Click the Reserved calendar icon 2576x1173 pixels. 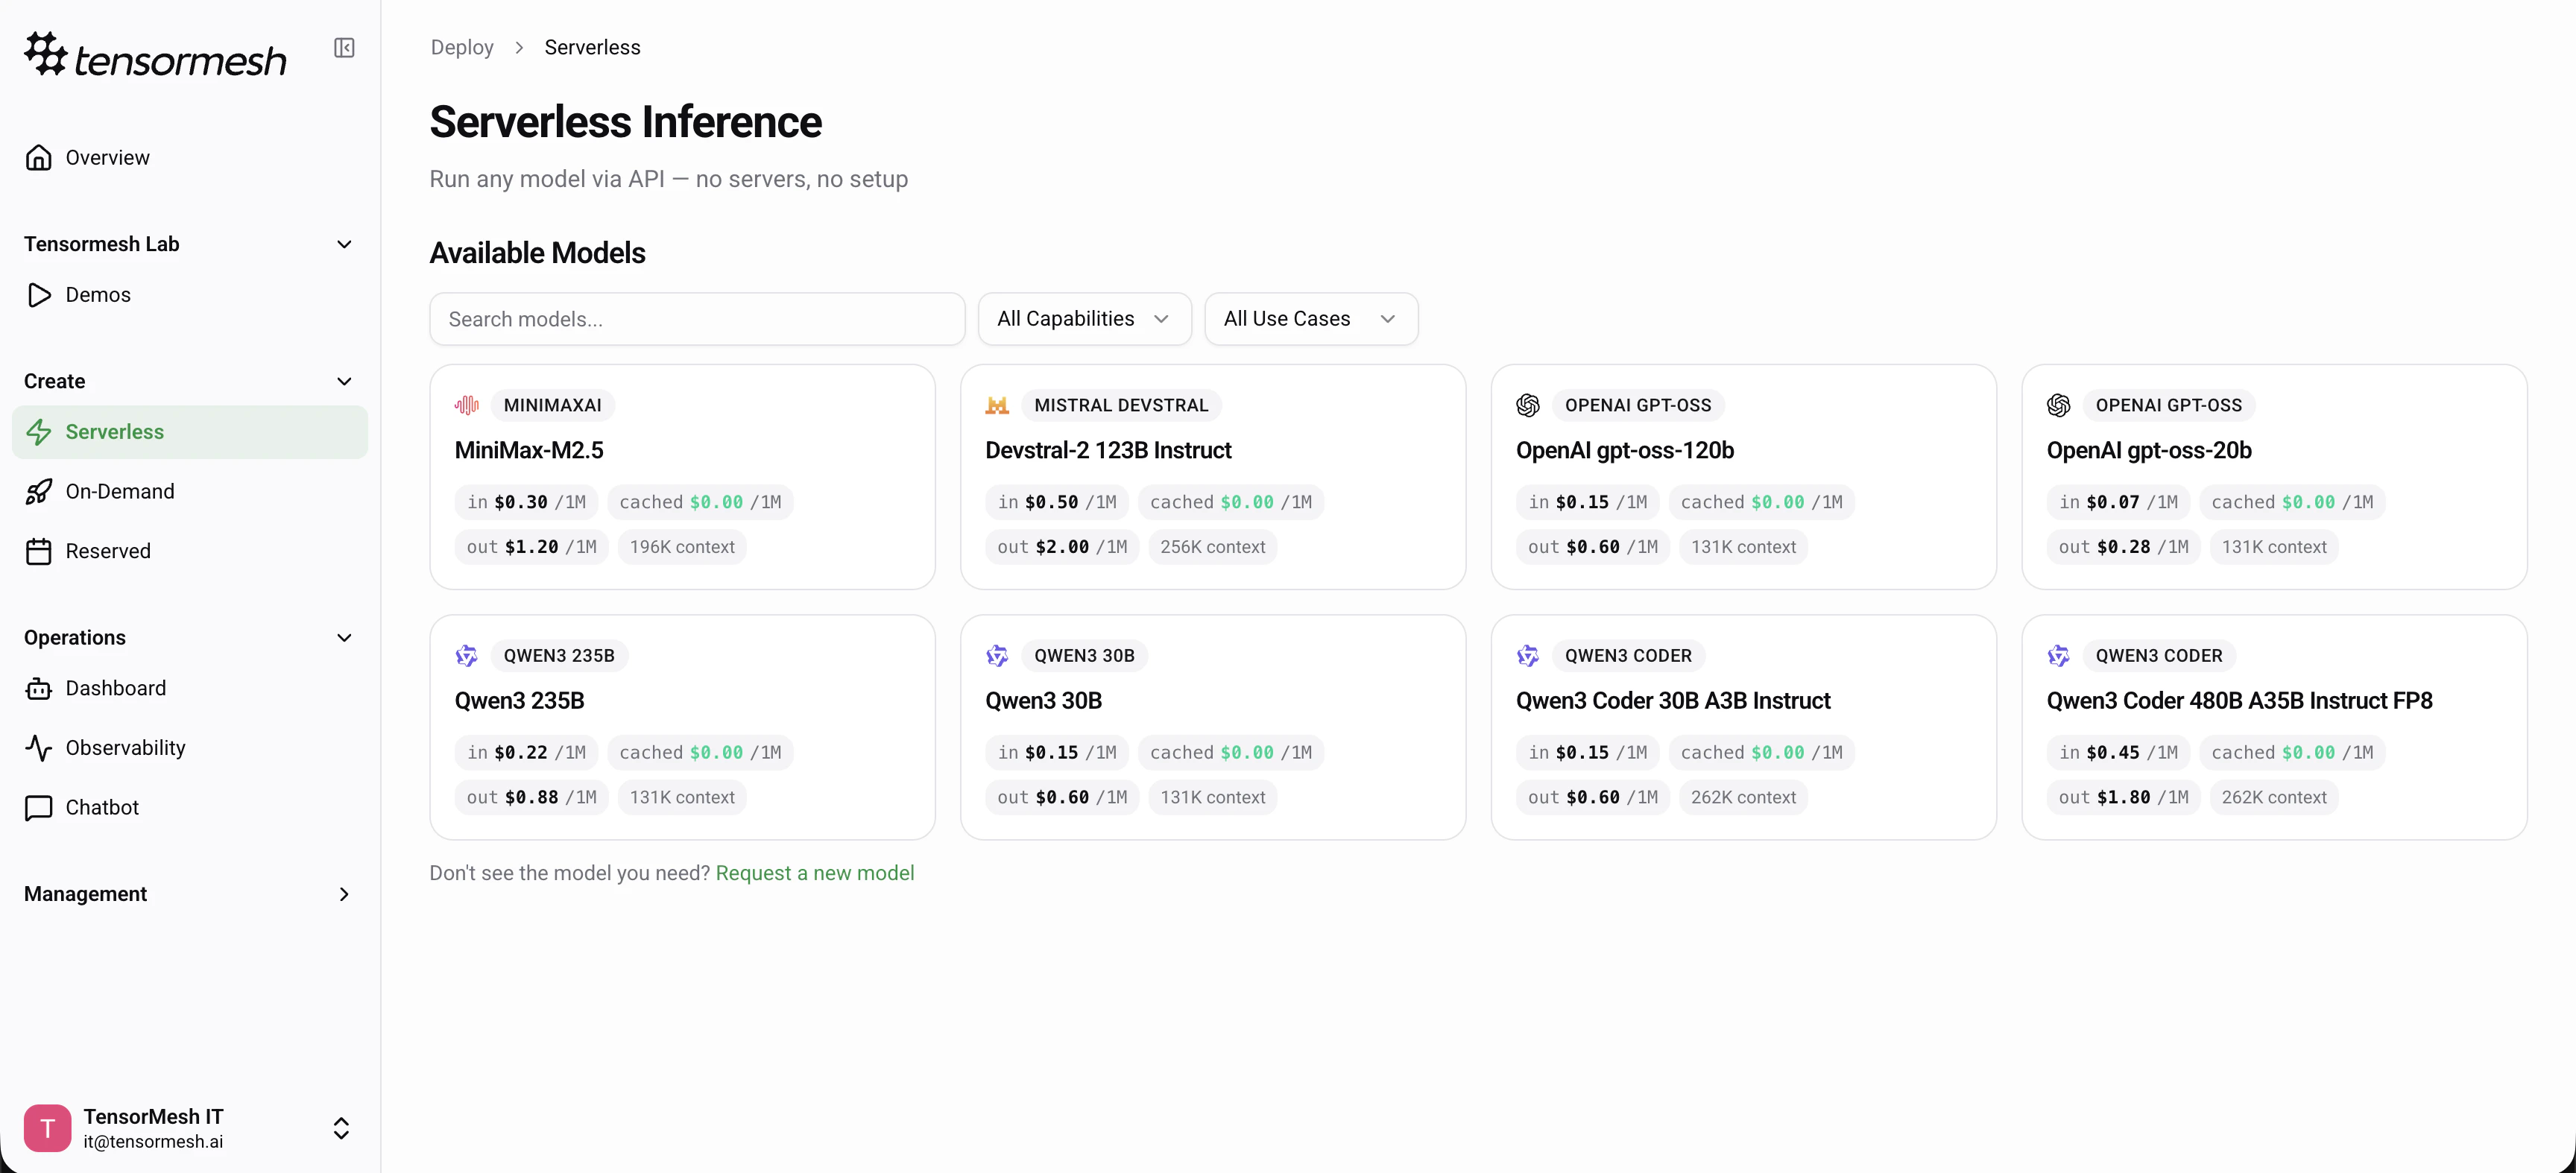point(39,550)
